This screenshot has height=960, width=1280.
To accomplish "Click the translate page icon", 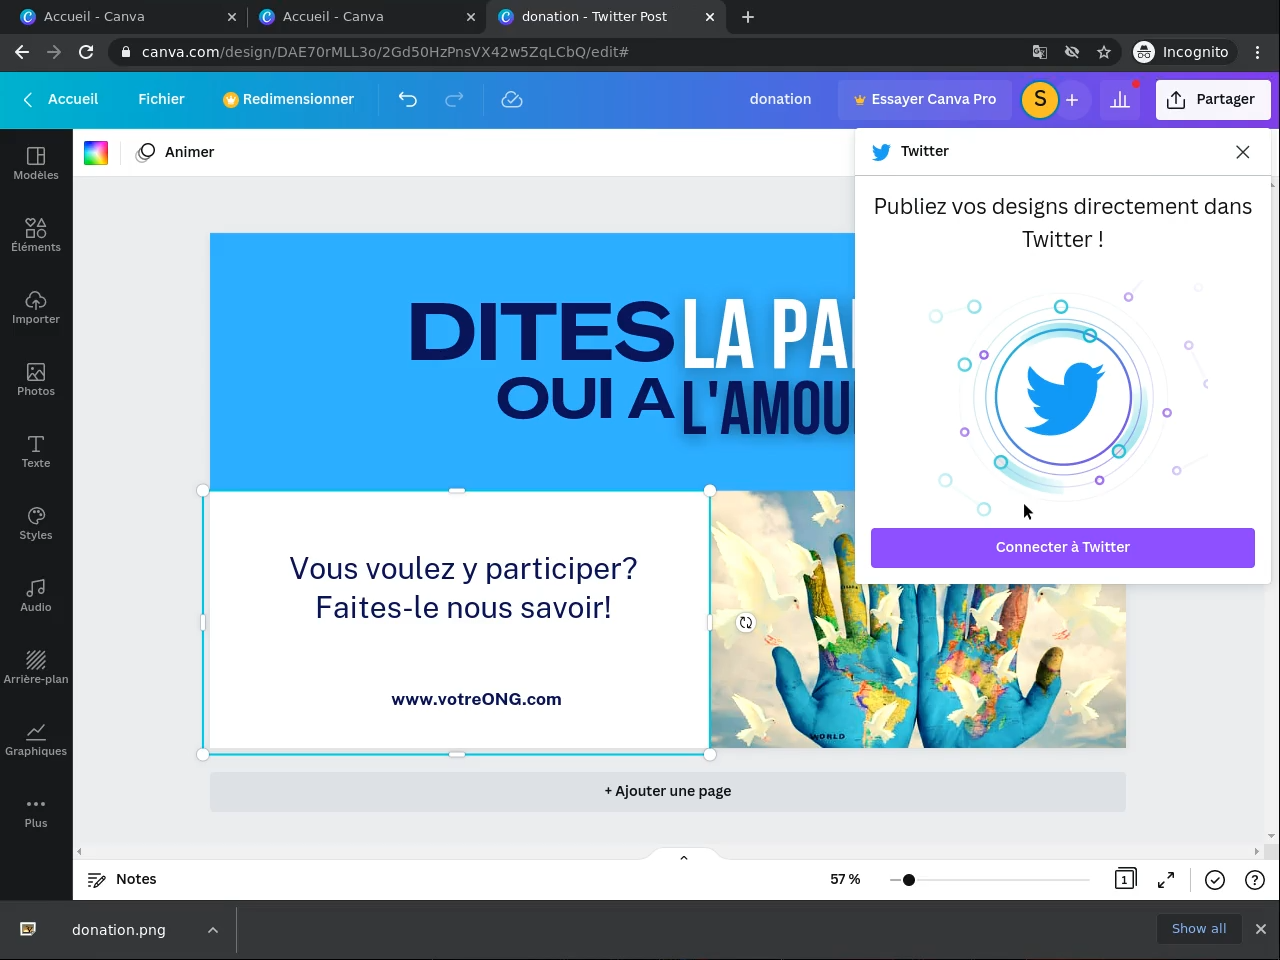I will coord(1040,52).
